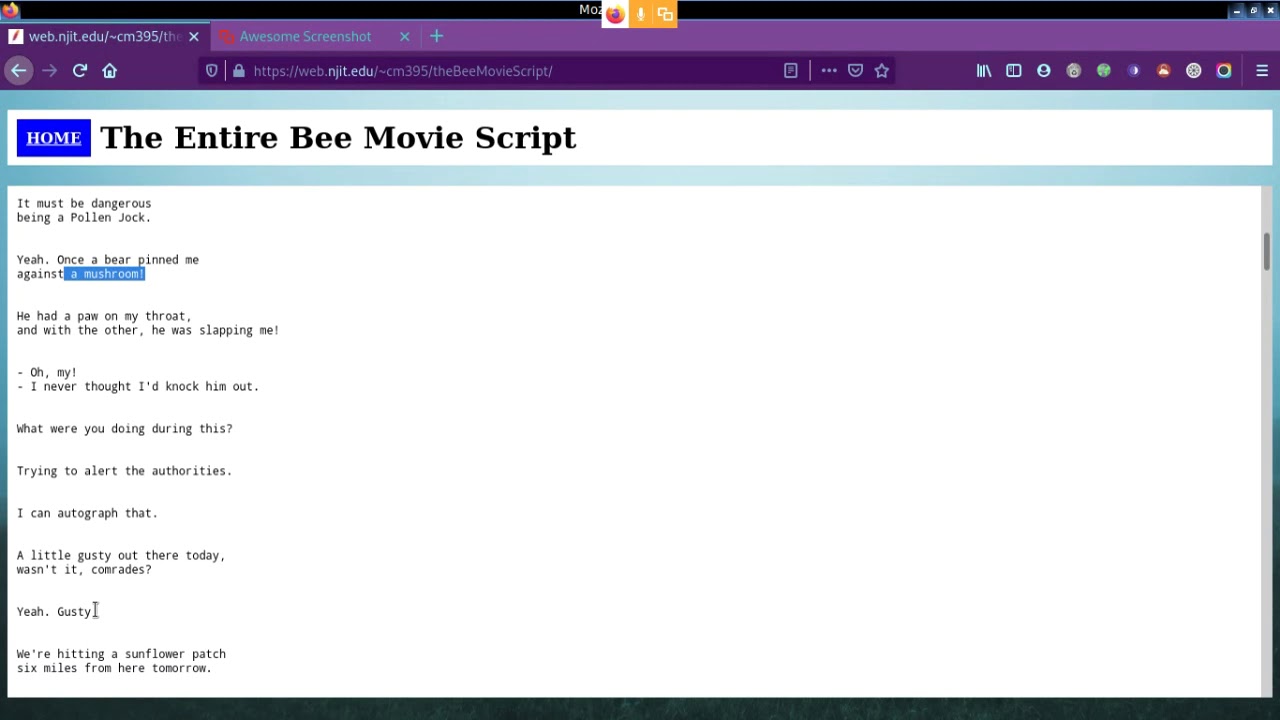The width and height of the screenshot is (1280, 720).
Task: Click "- I never thought I'd knock him out."
Action: point(138,386)
